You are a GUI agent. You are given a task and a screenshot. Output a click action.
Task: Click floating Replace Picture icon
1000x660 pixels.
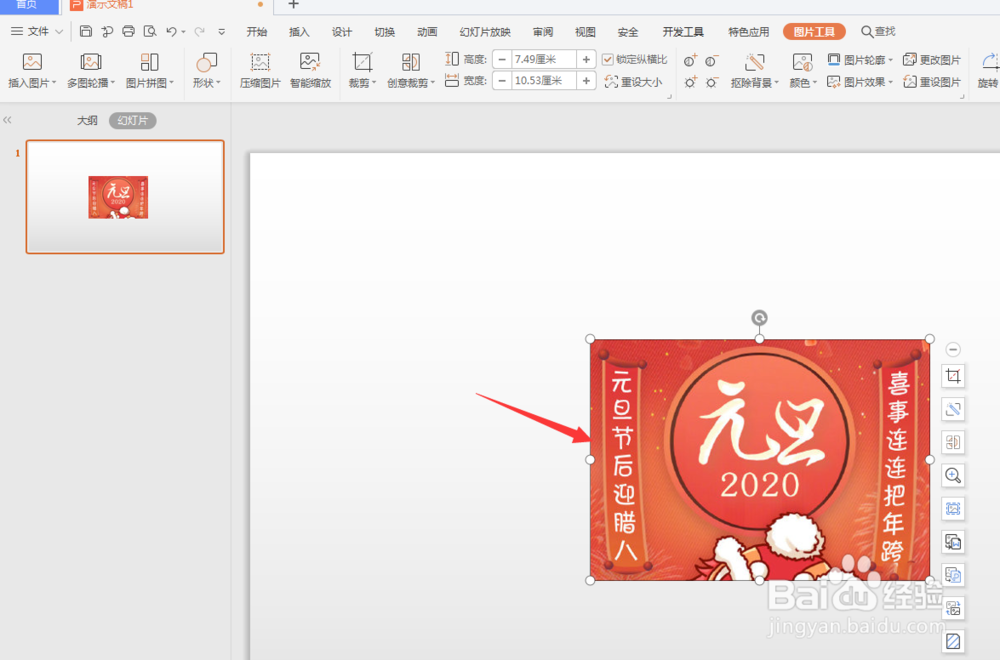(953, 608)
